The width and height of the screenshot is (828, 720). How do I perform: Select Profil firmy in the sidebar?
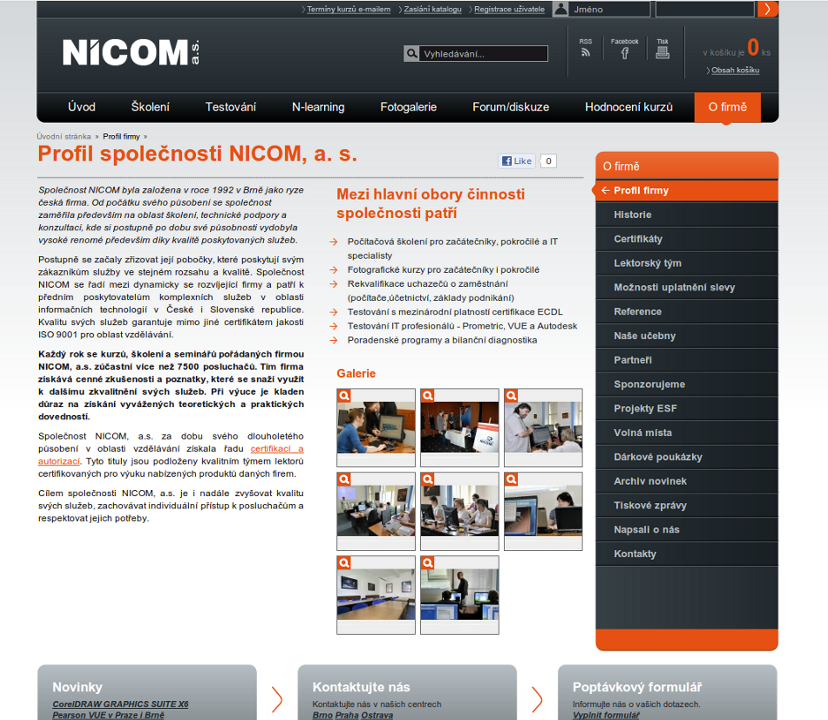click(686, 191)
